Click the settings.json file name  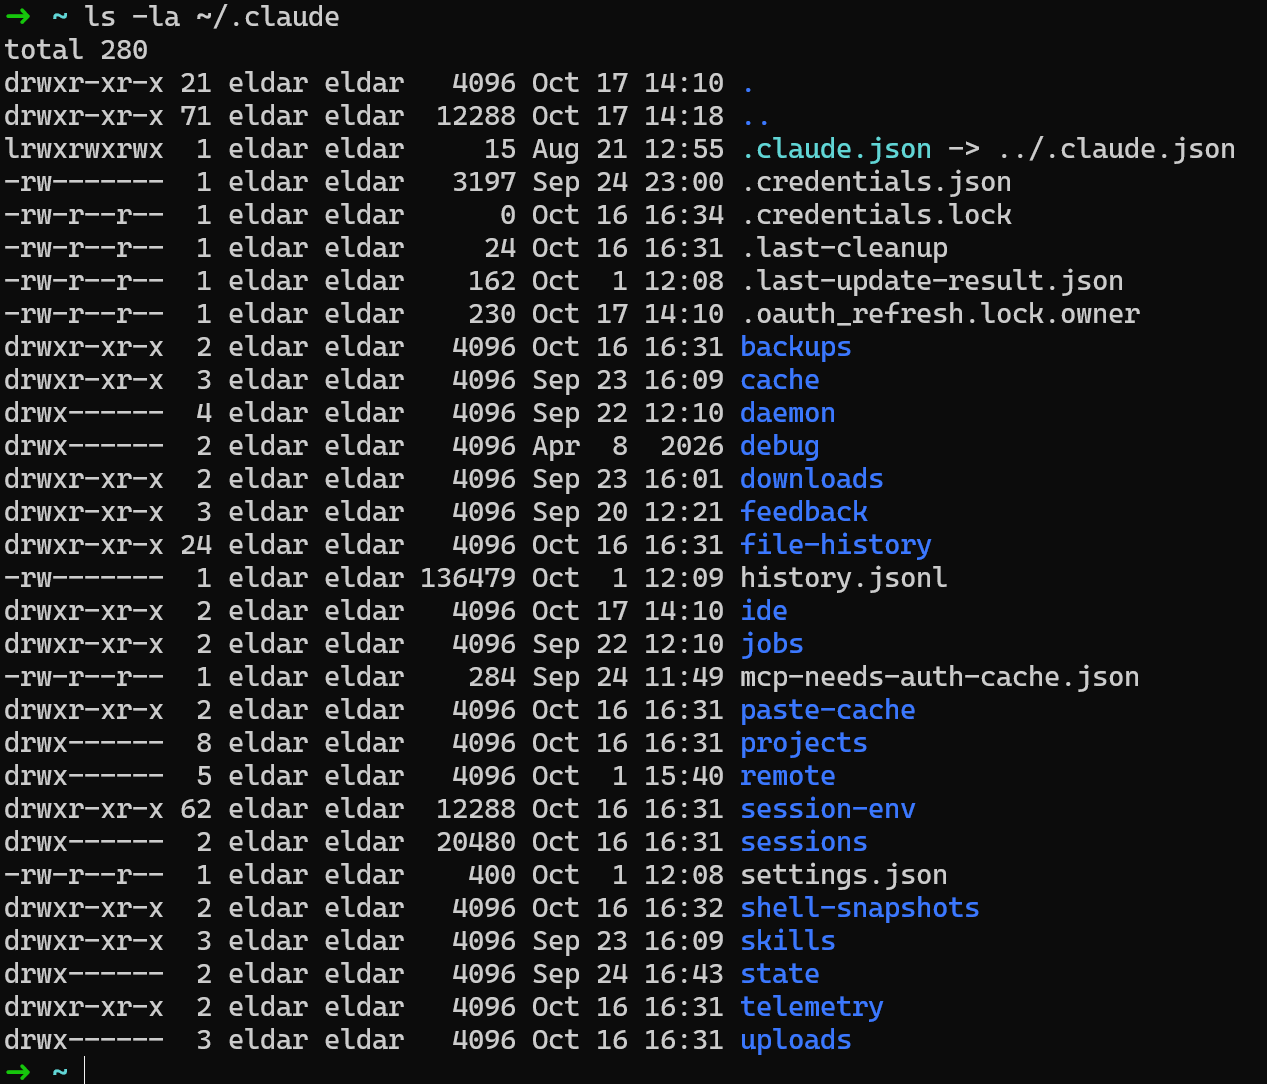(844, 875)
